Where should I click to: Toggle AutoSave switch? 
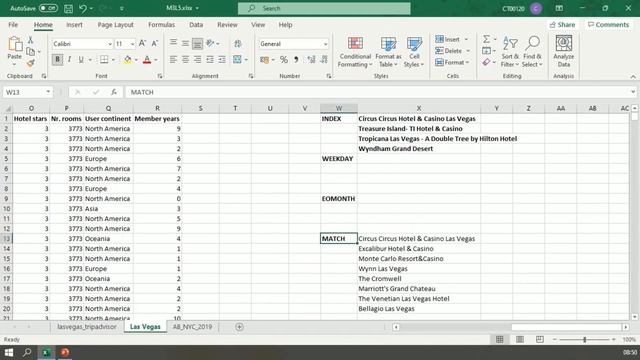[x=48, y=8]
